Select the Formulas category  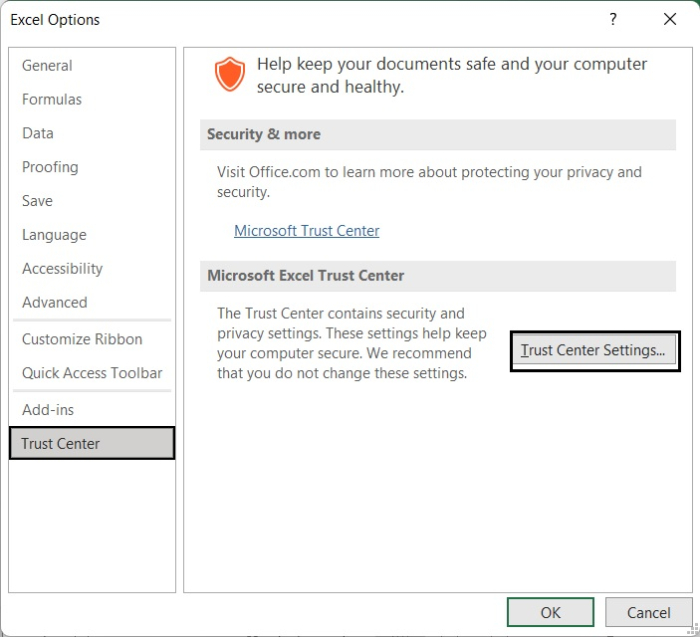[x=52, y=100]
